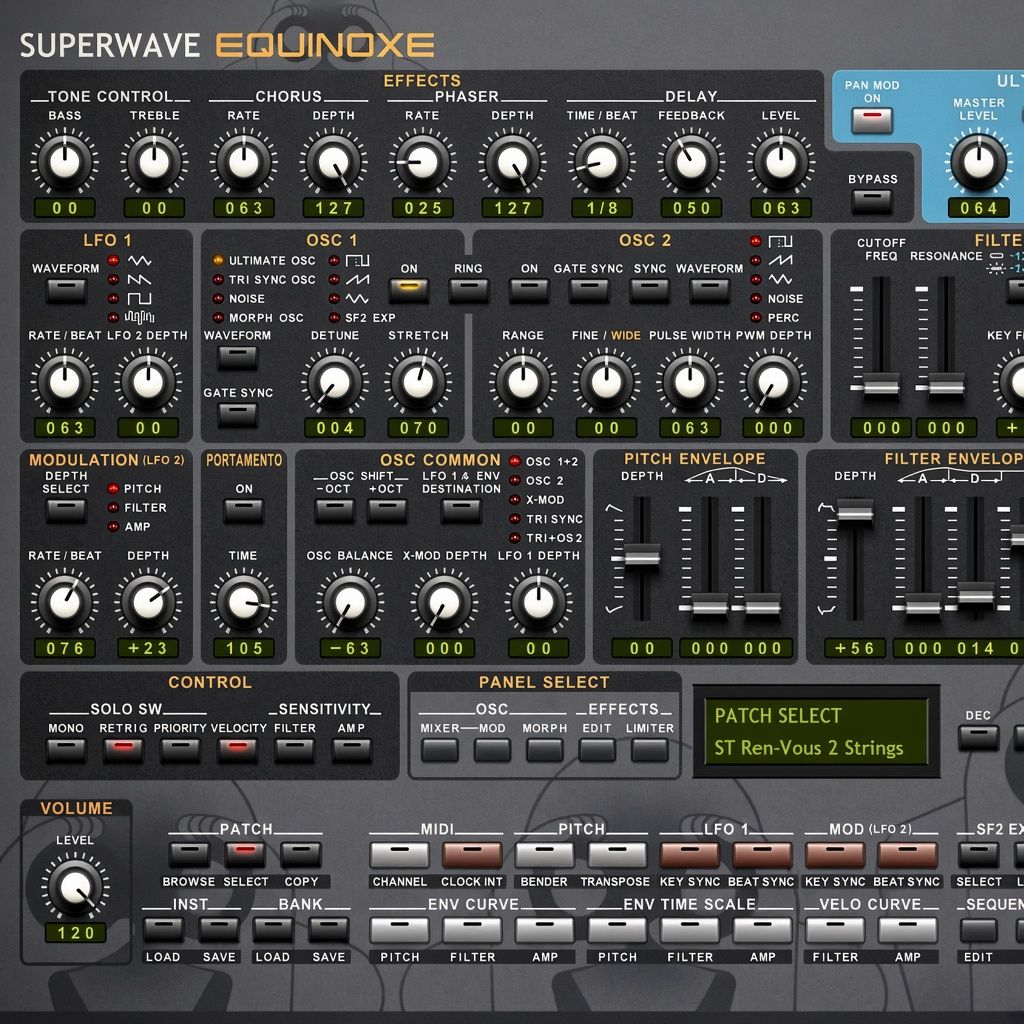Click the OSC 1 Stretch knob

point(418,383)
